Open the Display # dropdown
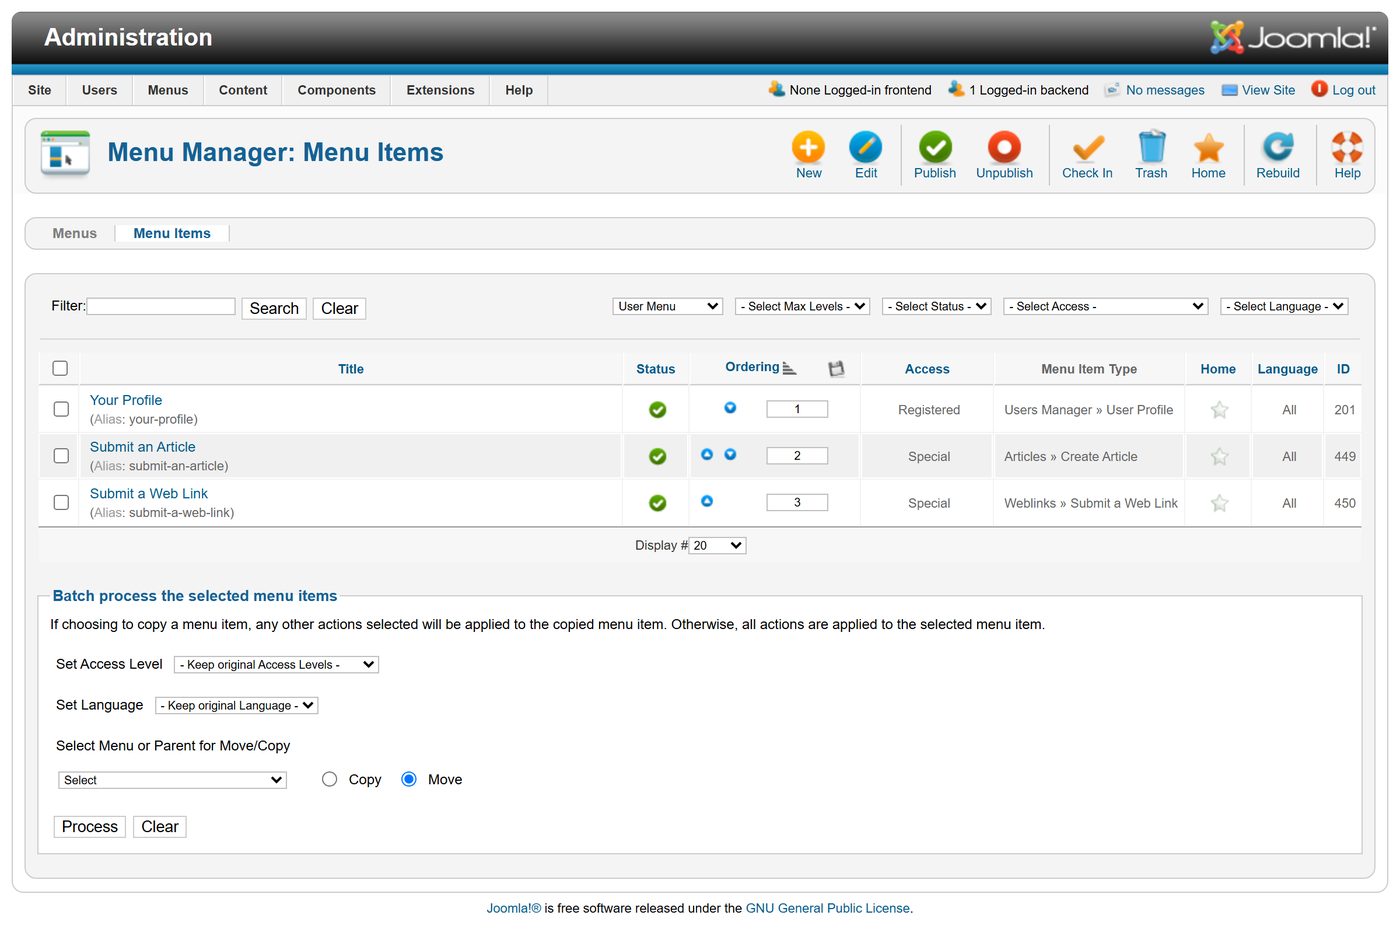 pos(717,546)
